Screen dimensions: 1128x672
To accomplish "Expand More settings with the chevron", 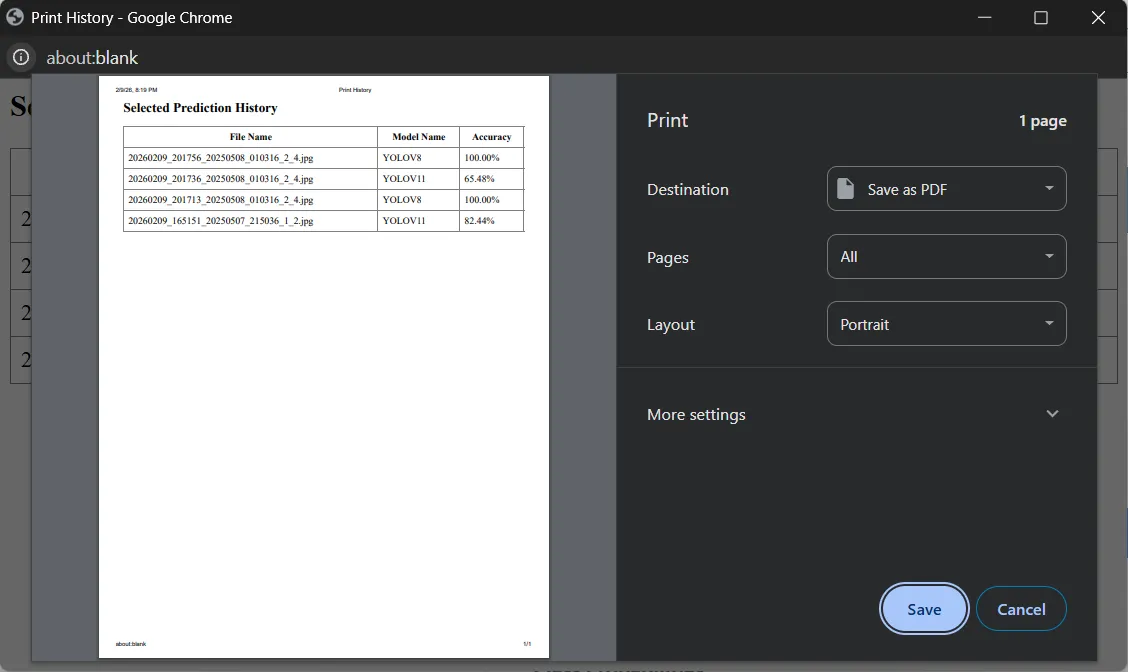I will click(x=1052, y=414).
